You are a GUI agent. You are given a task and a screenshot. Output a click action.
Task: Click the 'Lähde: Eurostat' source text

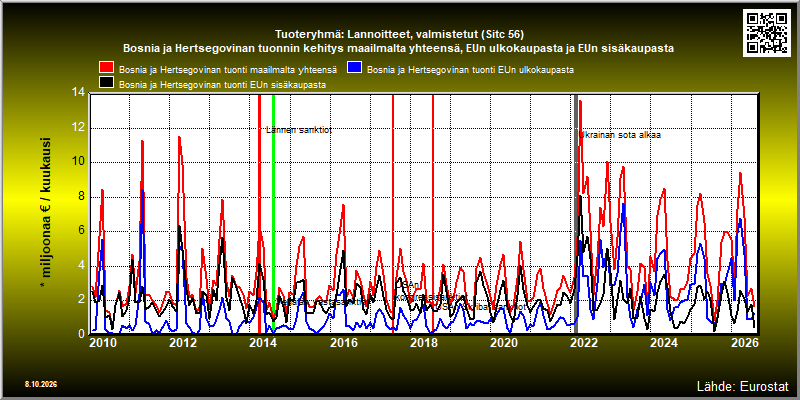coord(743,385)
